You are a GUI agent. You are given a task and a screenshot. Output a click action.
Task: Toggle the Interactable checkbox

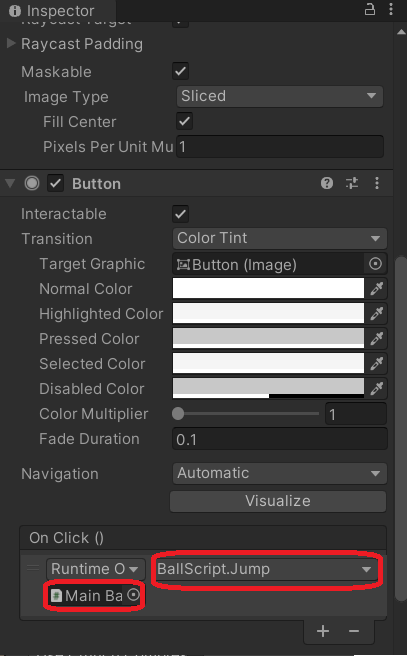pyautogui.click(x=180, y=214)
